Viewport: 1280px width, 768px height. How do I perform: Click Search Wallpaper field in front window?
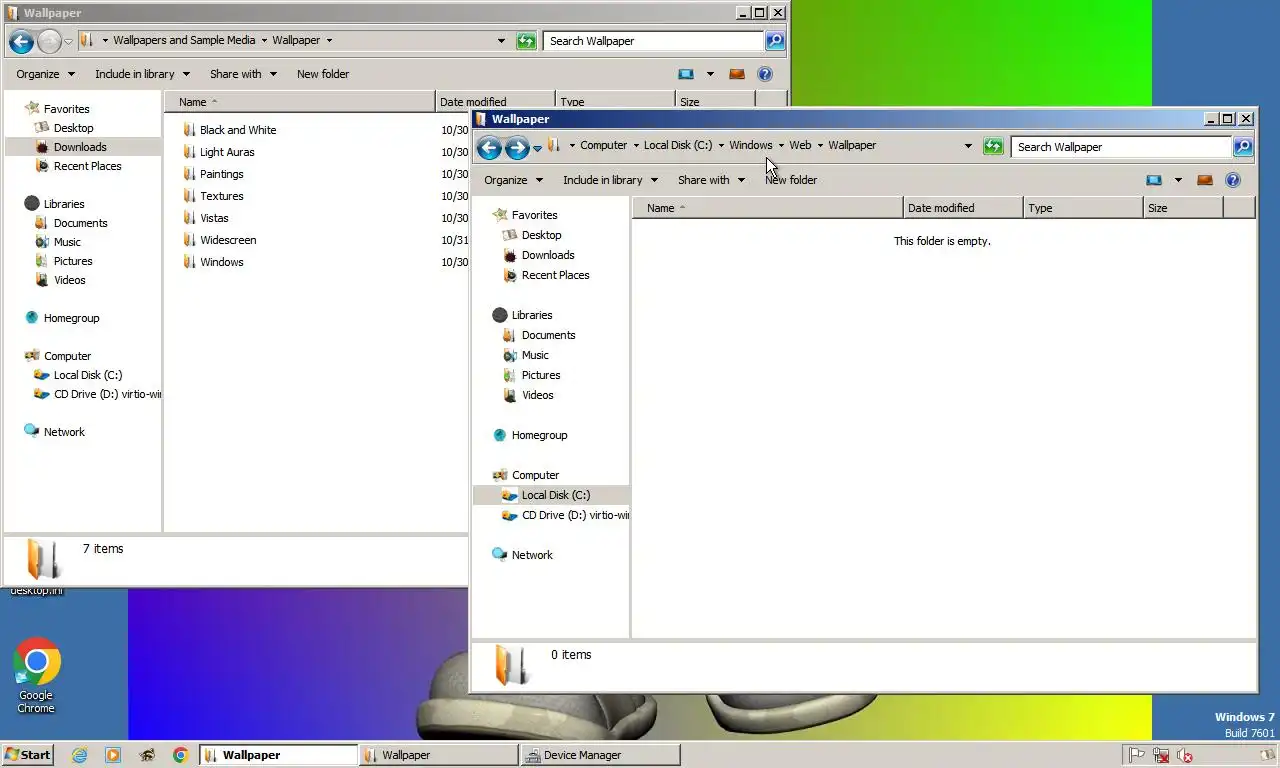[1120, 147]
